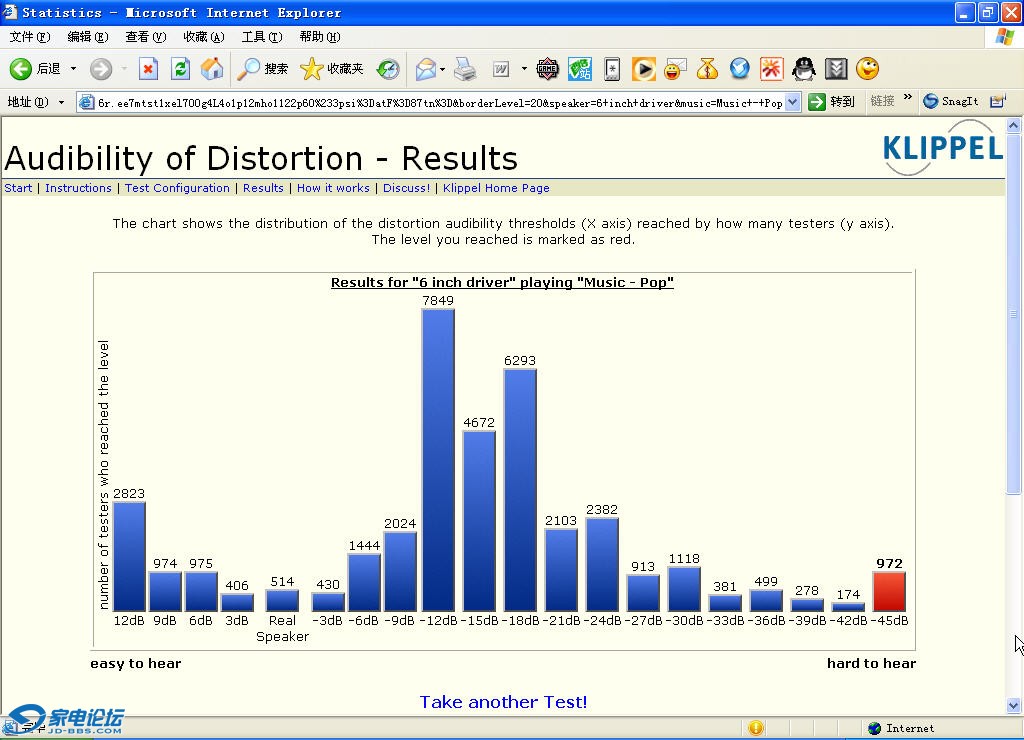The height and width of the screenshot is (740, 1024).
Task: Click the Back (后退) button
Action: coord(36,69)
